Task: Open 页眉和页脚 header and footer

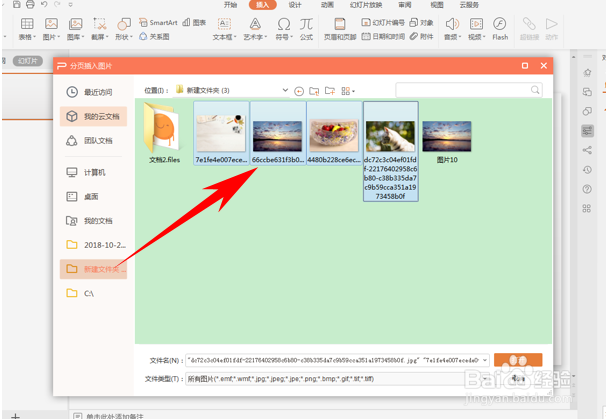Action: coord(340,29)
